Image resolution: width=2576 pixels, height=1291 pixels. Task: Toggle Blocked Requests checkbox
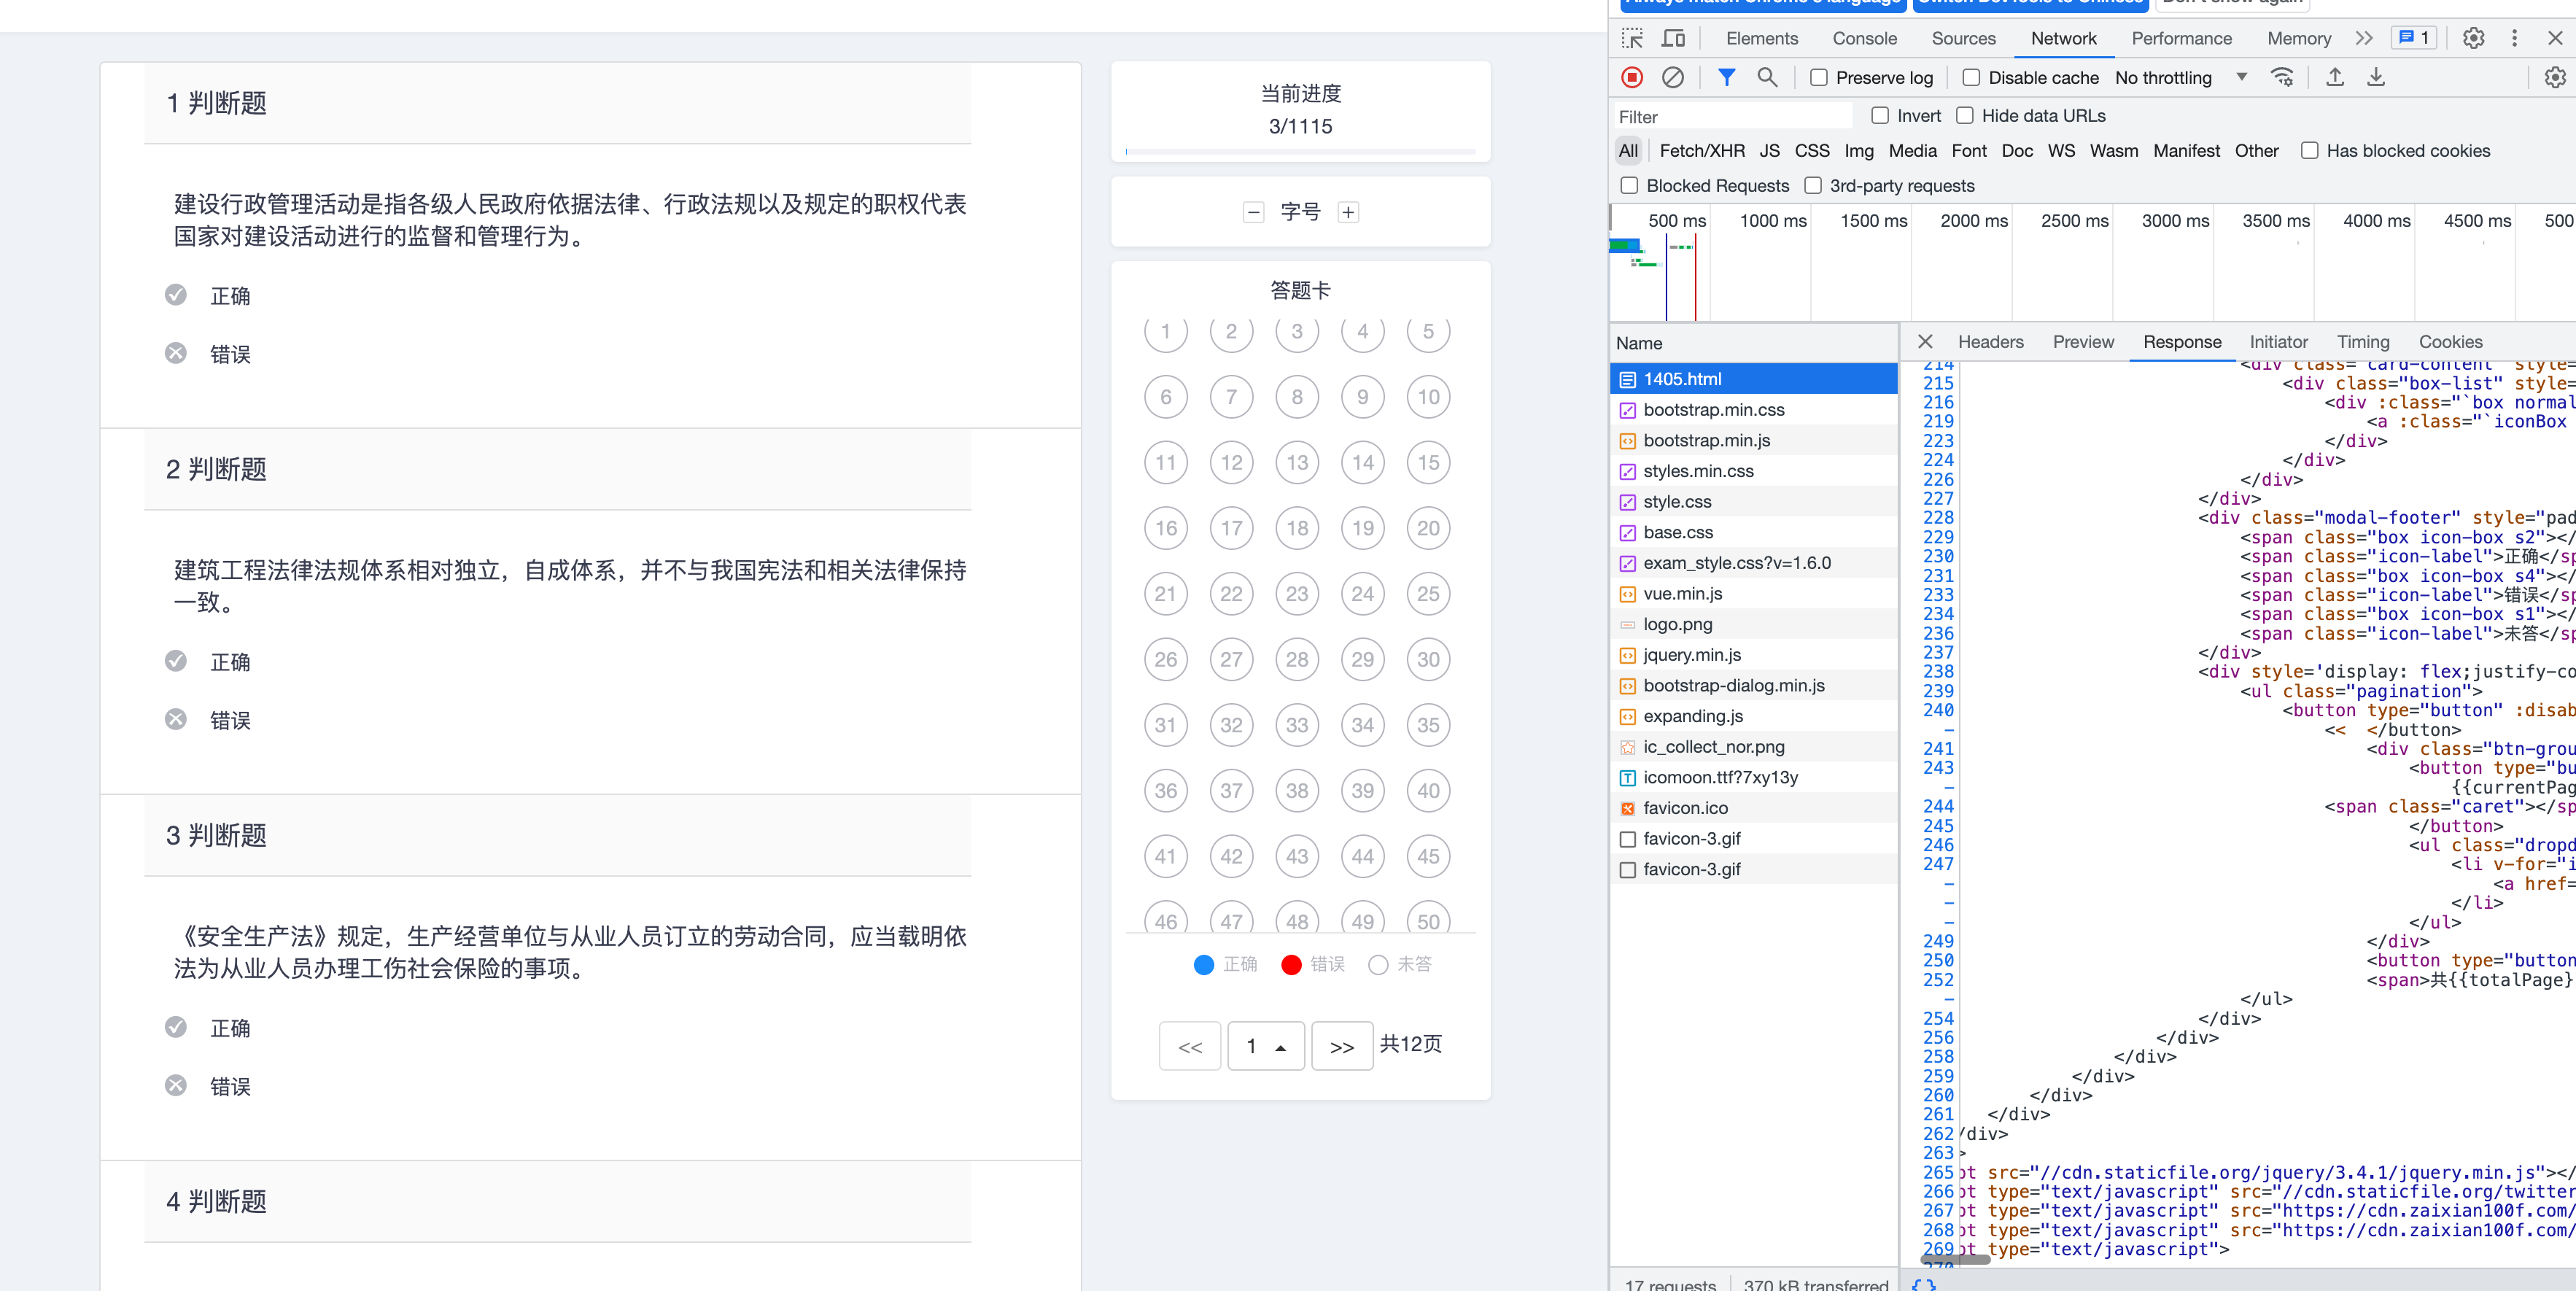pyautogui.click(x=1629, y=185)
